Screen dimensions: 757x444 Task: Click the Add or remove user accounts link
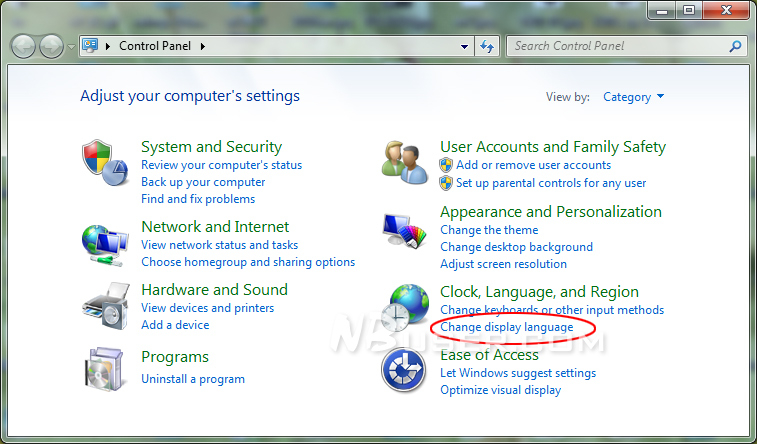tap(533, 165)
